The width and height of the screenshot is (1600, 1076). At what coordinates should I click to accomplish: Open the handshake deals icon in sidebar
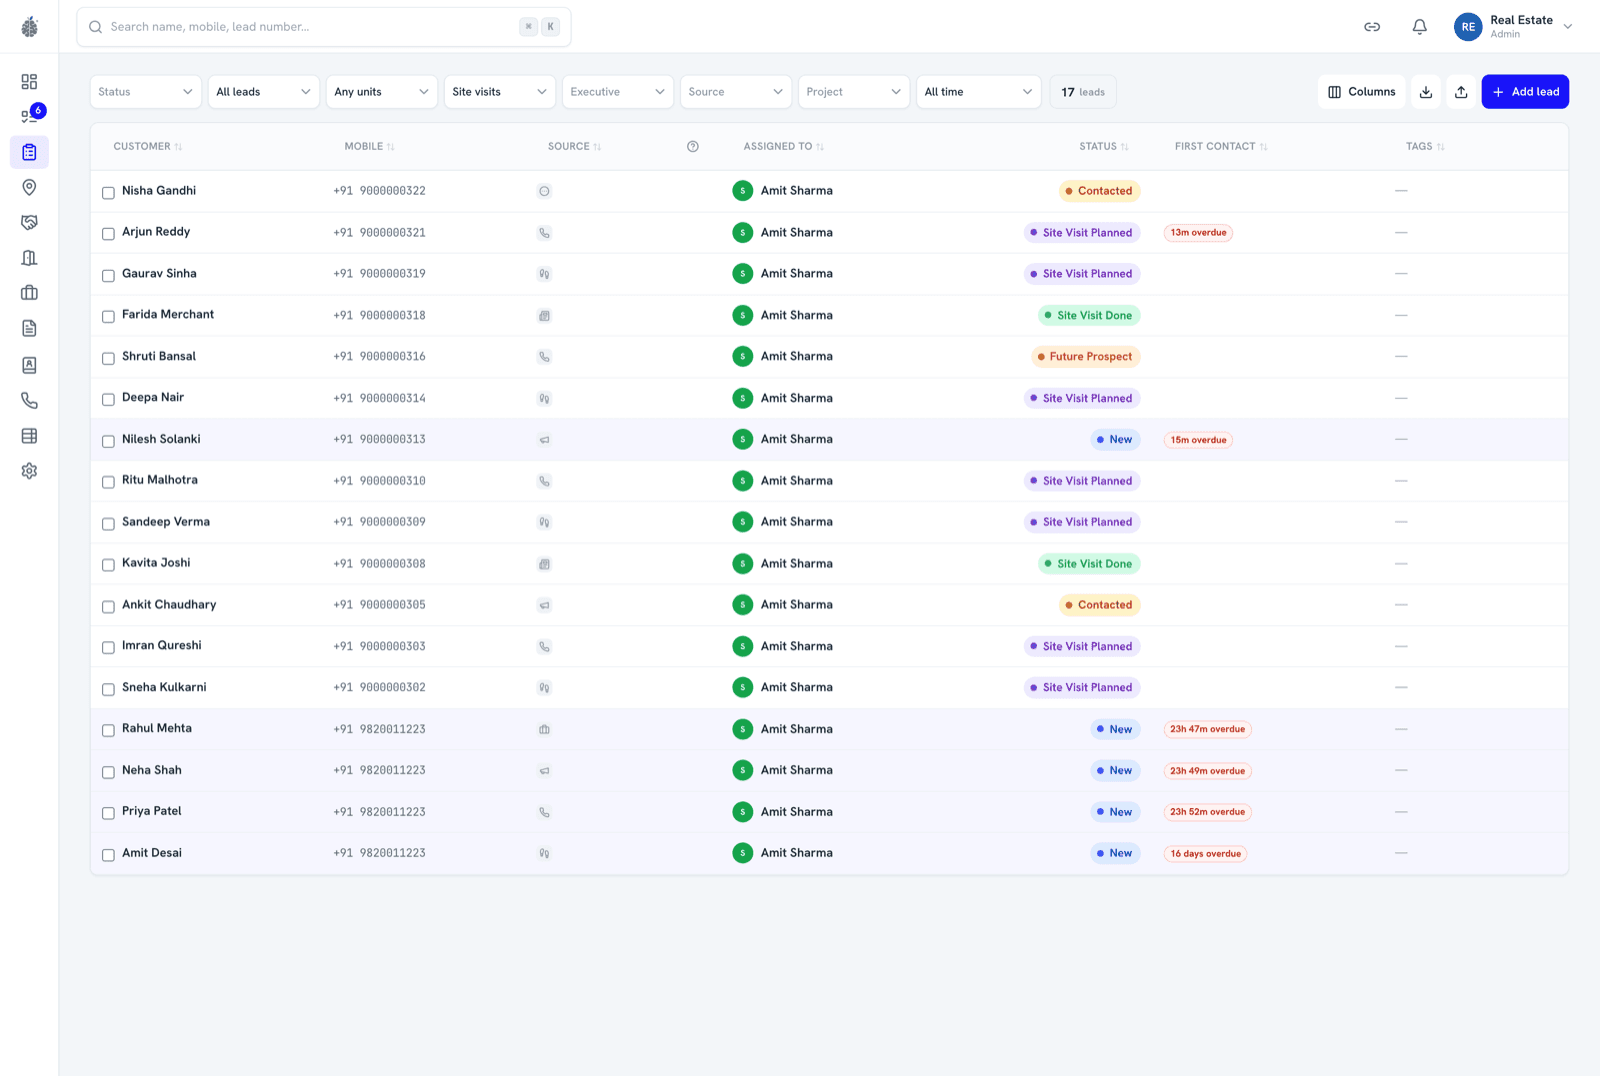point(29,222)
